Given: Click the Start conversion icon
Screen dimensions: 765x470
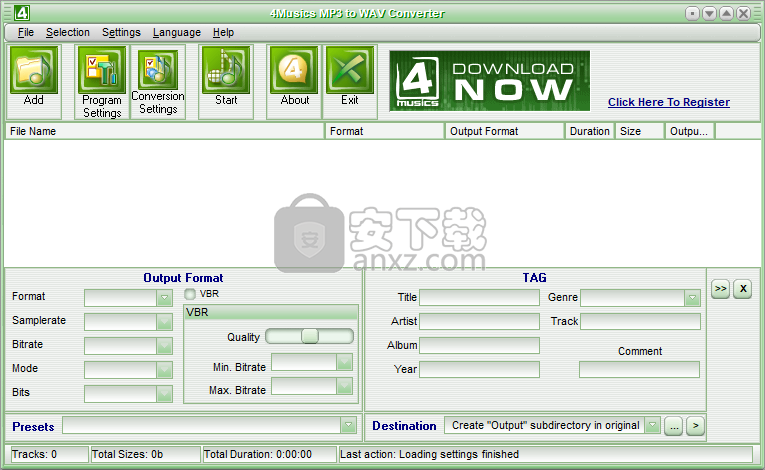Looking at the screenshot, I should click(x=226, y=70).
